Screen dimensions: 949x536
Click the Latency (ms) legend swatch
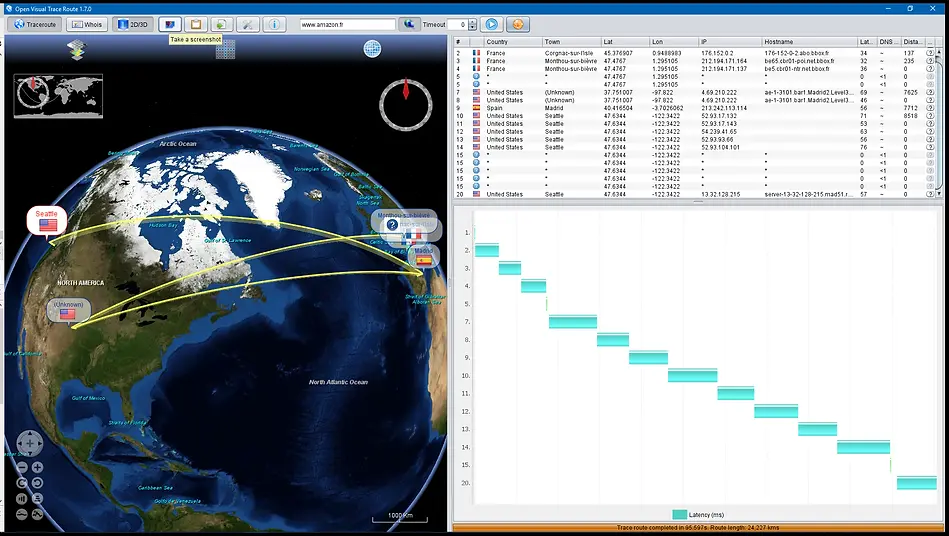pyautogui.click(x=680, y=515)
